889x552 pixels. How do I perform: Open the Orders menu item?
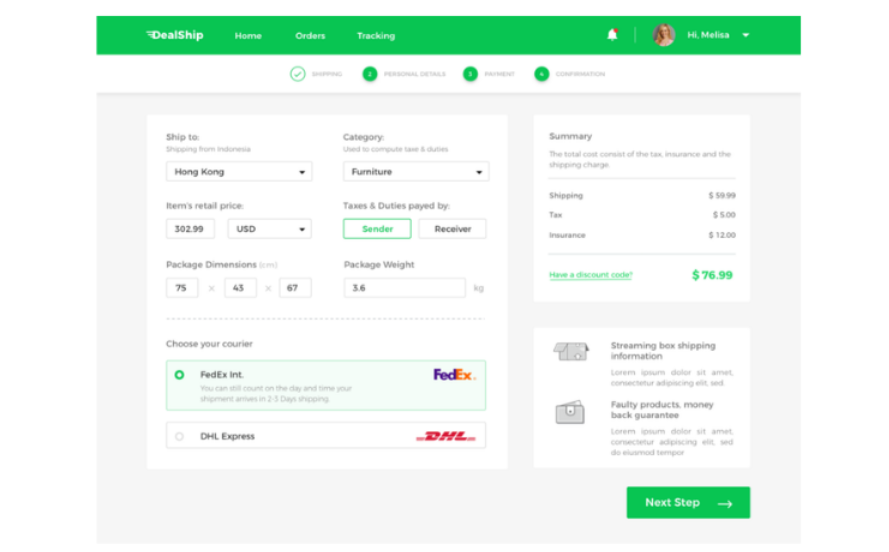[310, 36]
